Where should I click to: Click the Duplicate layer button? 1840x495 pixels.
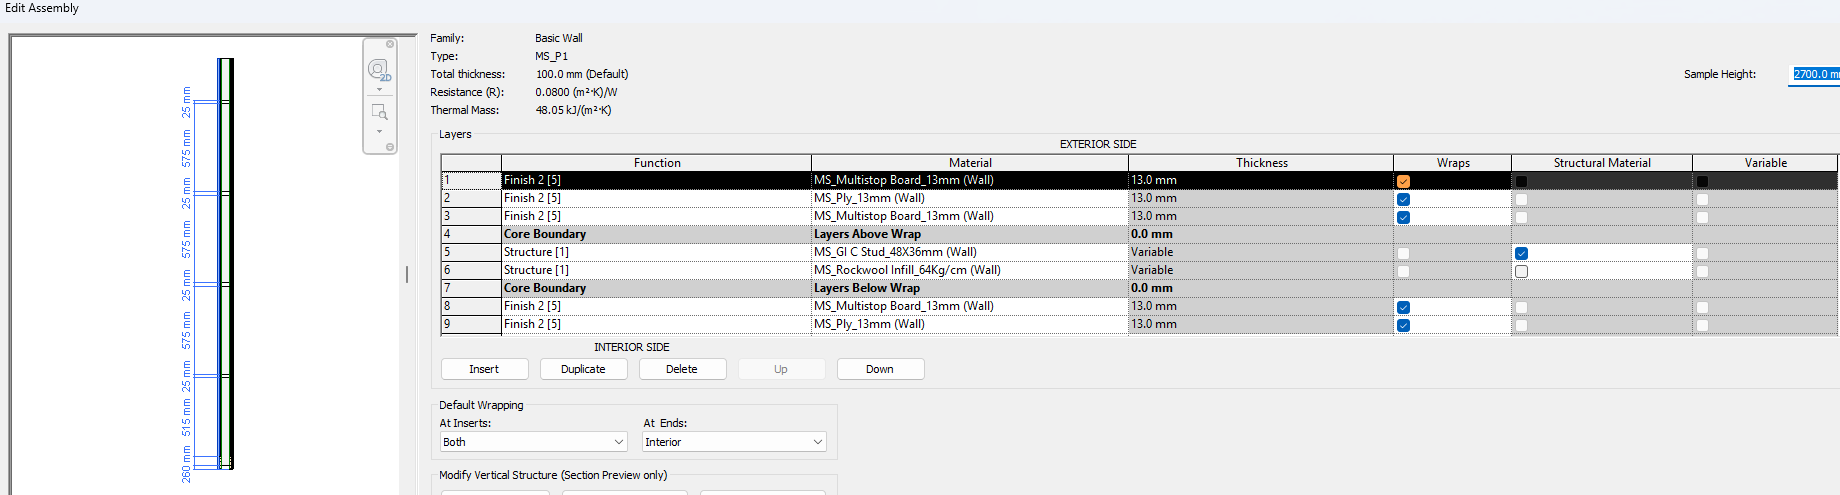coord(583,369)
